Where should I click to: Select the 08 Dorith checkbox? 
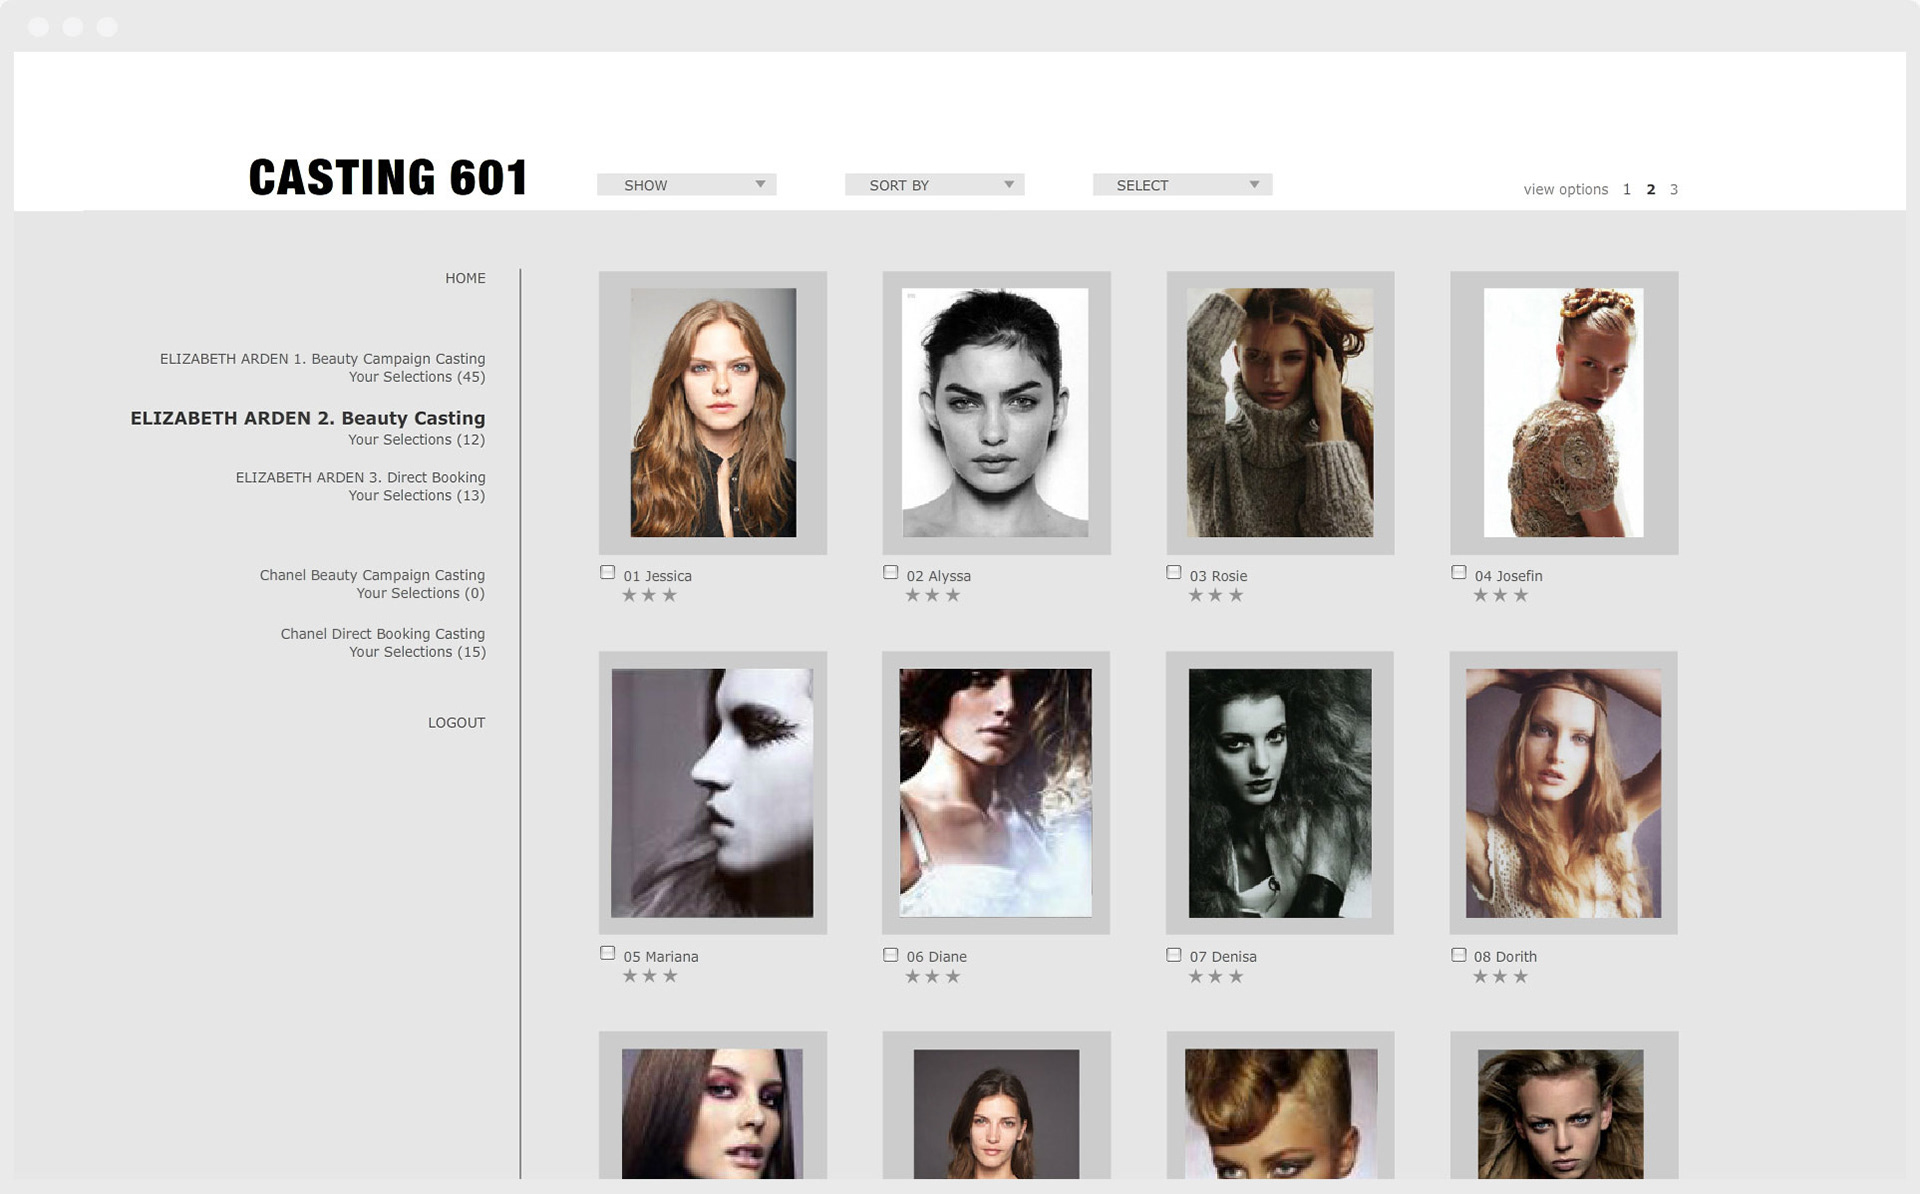click(x=1458, y=955)
